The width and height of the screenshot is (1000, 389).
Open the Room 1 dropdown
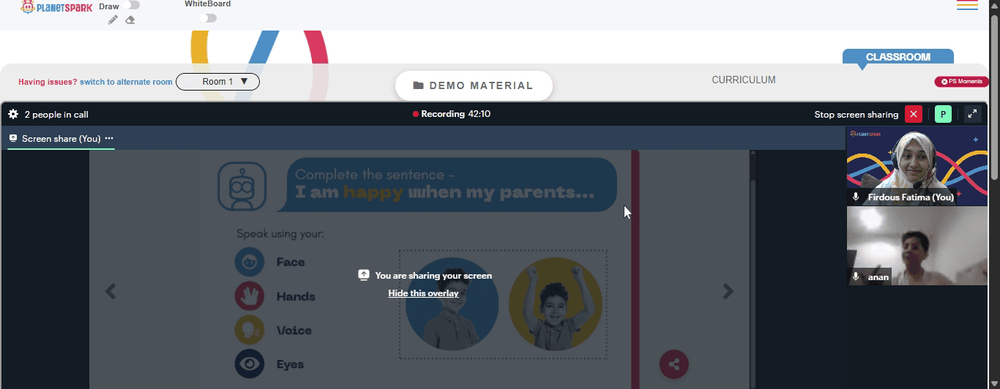pos(217,82)
